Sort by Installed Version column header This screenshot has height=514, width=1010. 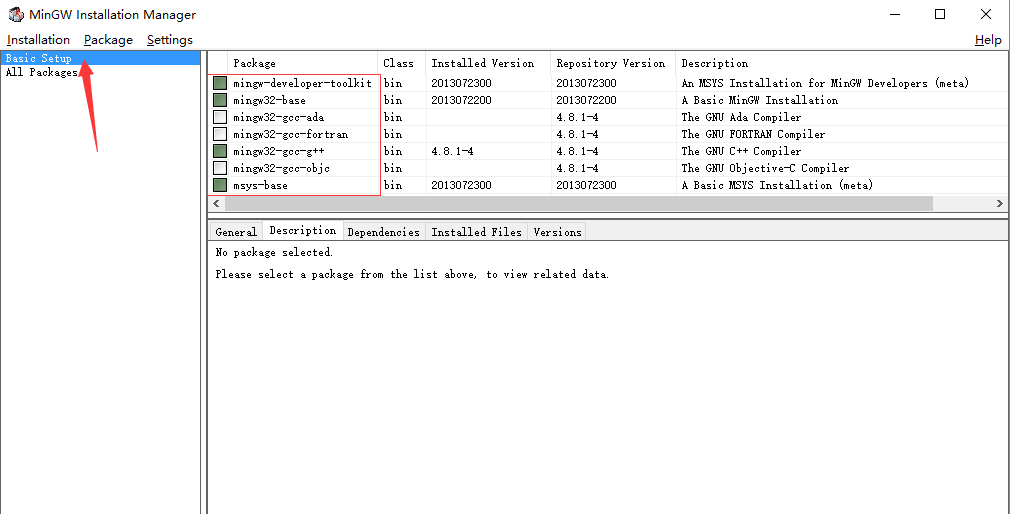(488, 63)
